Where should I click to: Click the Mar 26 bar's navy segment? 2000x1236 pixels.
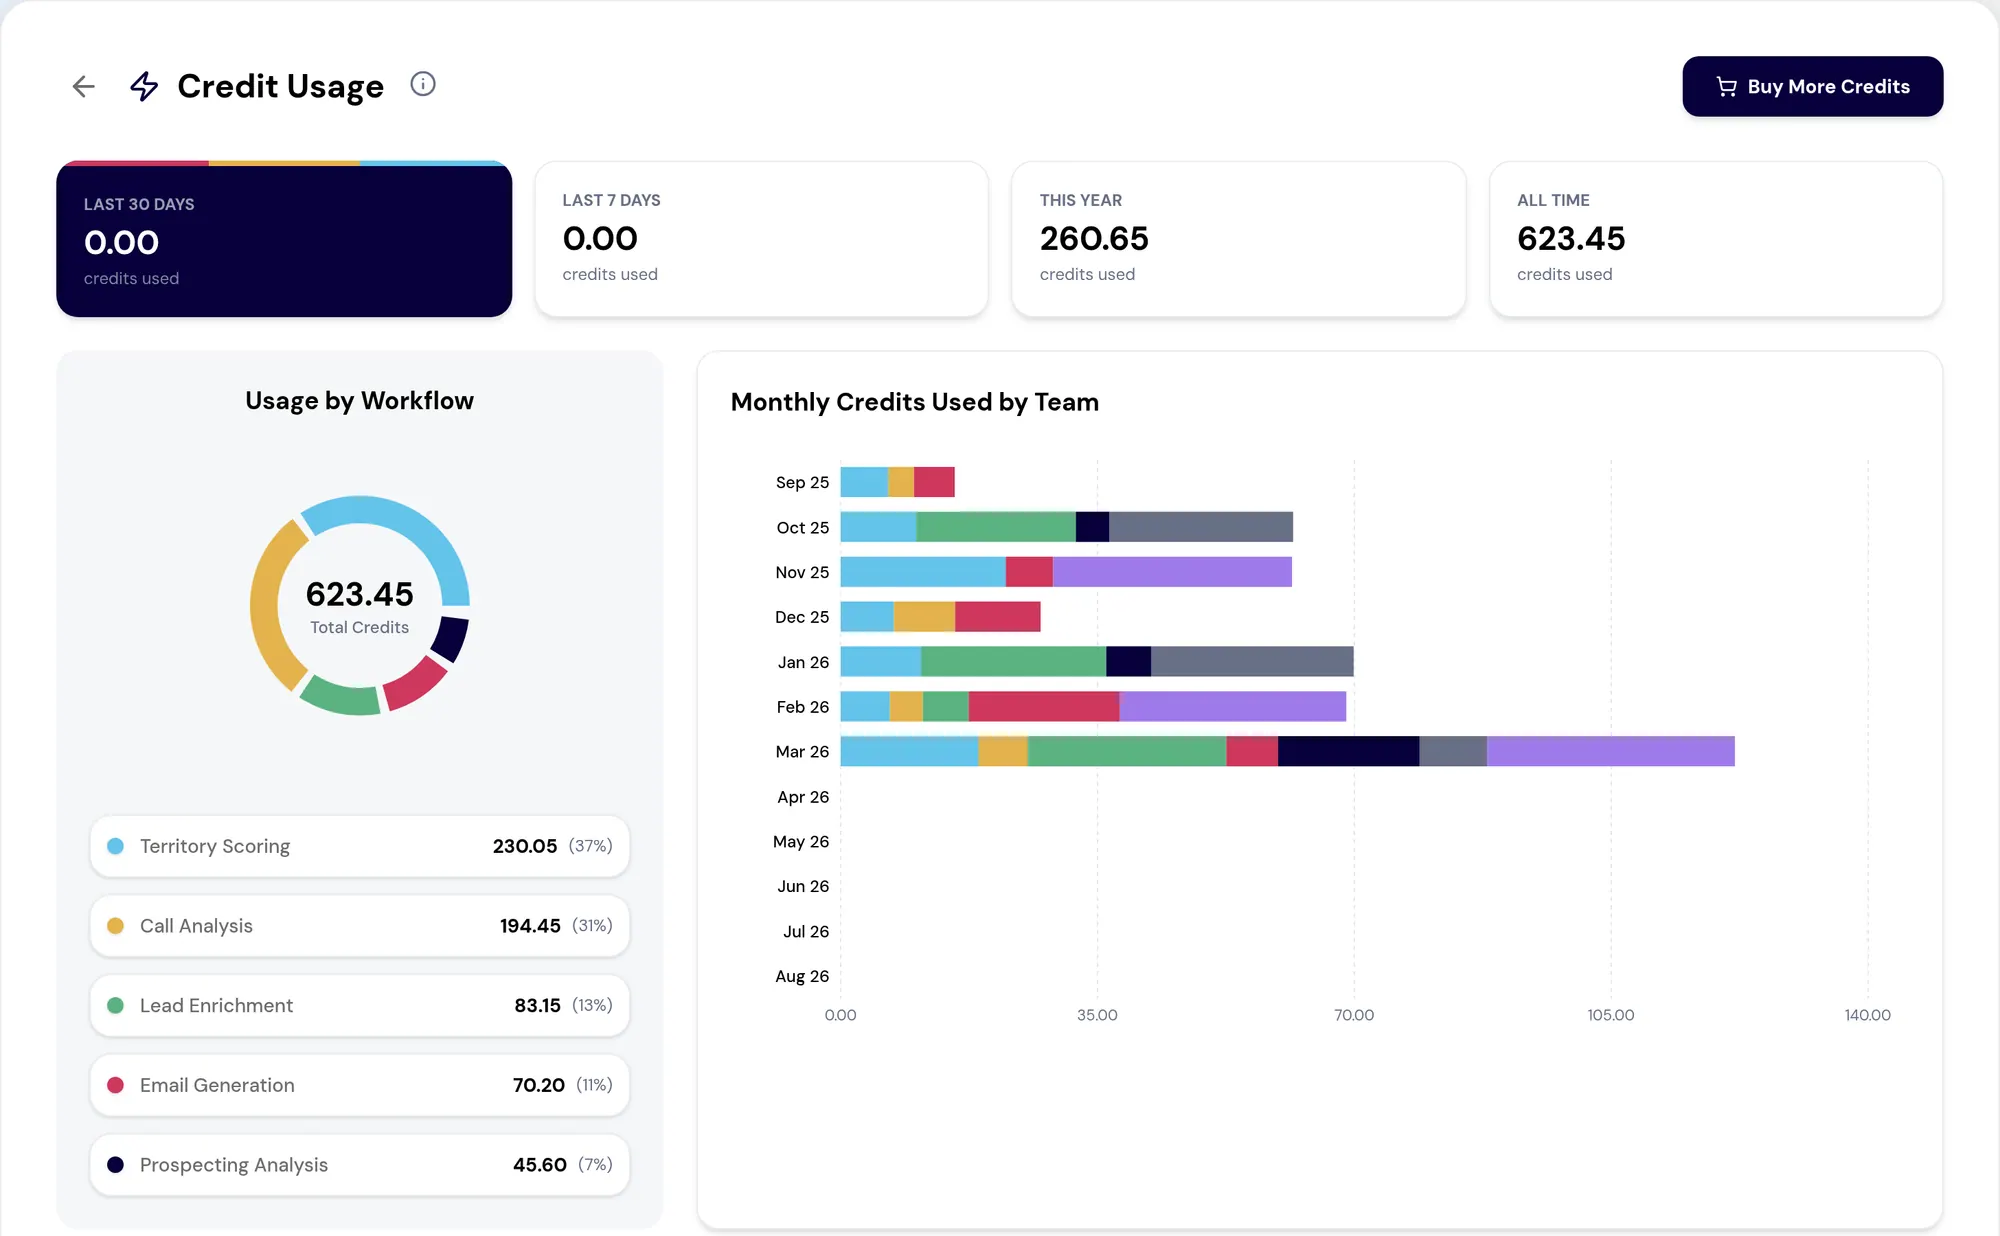(x=1348, y=751)
